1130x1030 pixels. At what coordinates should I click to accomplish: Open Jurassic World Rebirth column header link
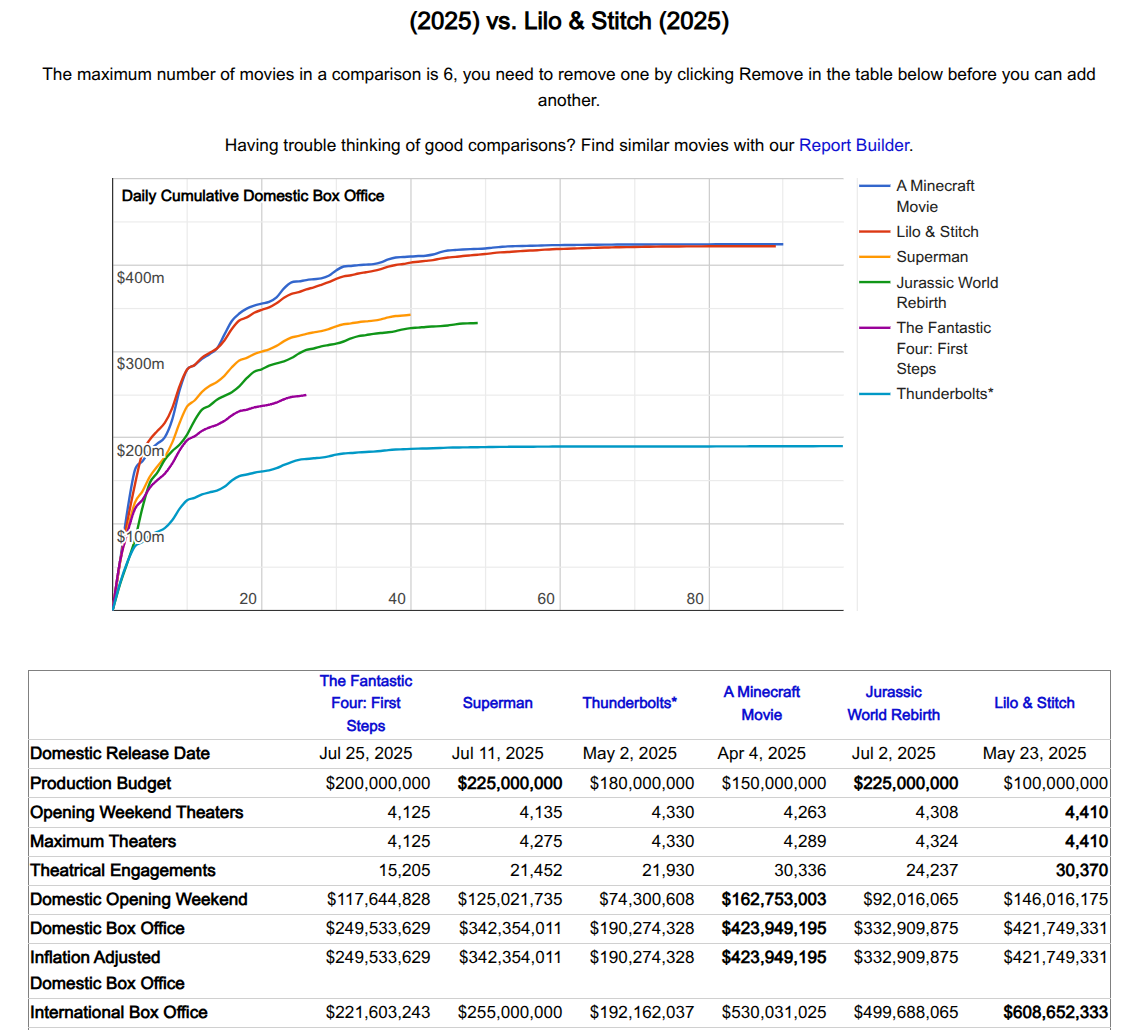tap(894, 703)
